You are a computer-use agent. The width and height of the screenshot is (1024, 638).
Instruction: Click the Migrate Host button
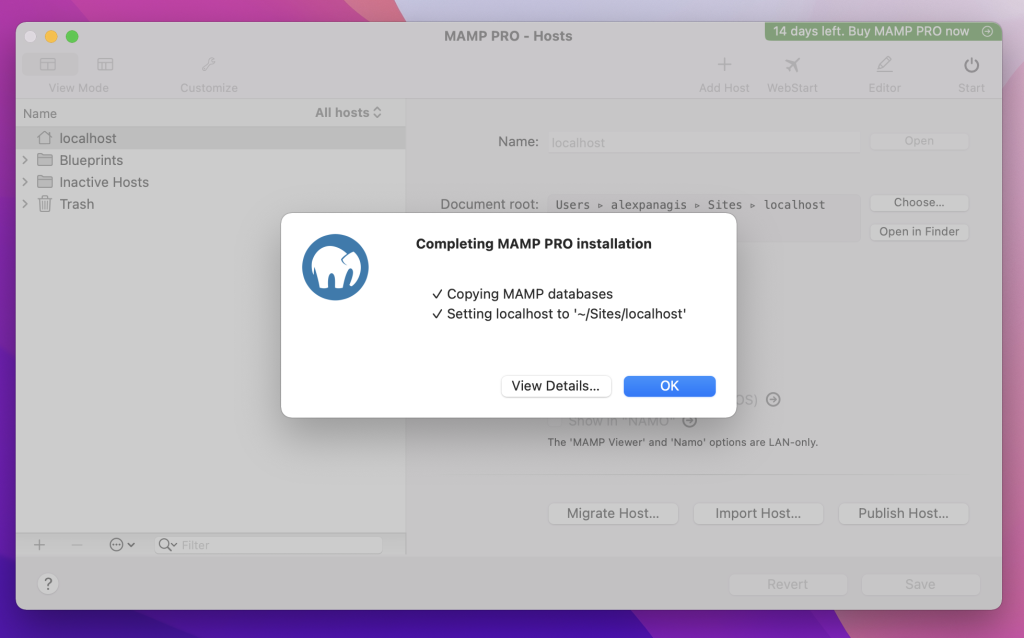[x=613, y=513]
